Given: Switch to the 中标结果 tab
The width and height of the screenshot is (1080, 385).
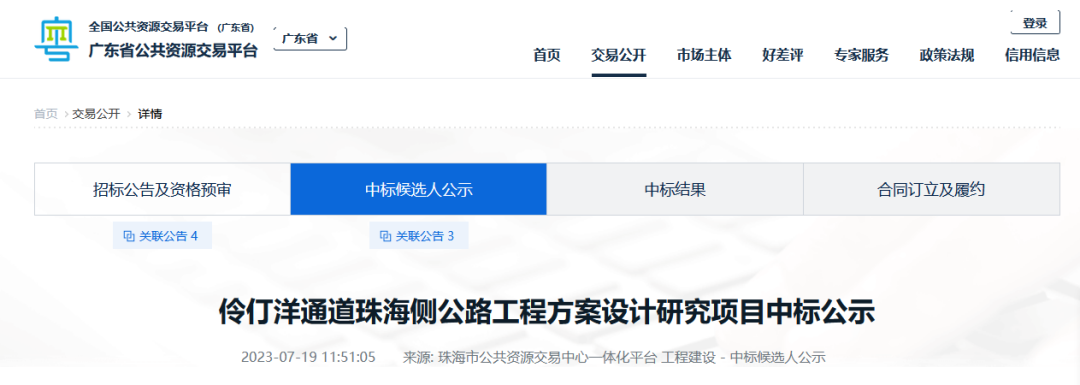Looking at the screenshot, I should 675,189.
